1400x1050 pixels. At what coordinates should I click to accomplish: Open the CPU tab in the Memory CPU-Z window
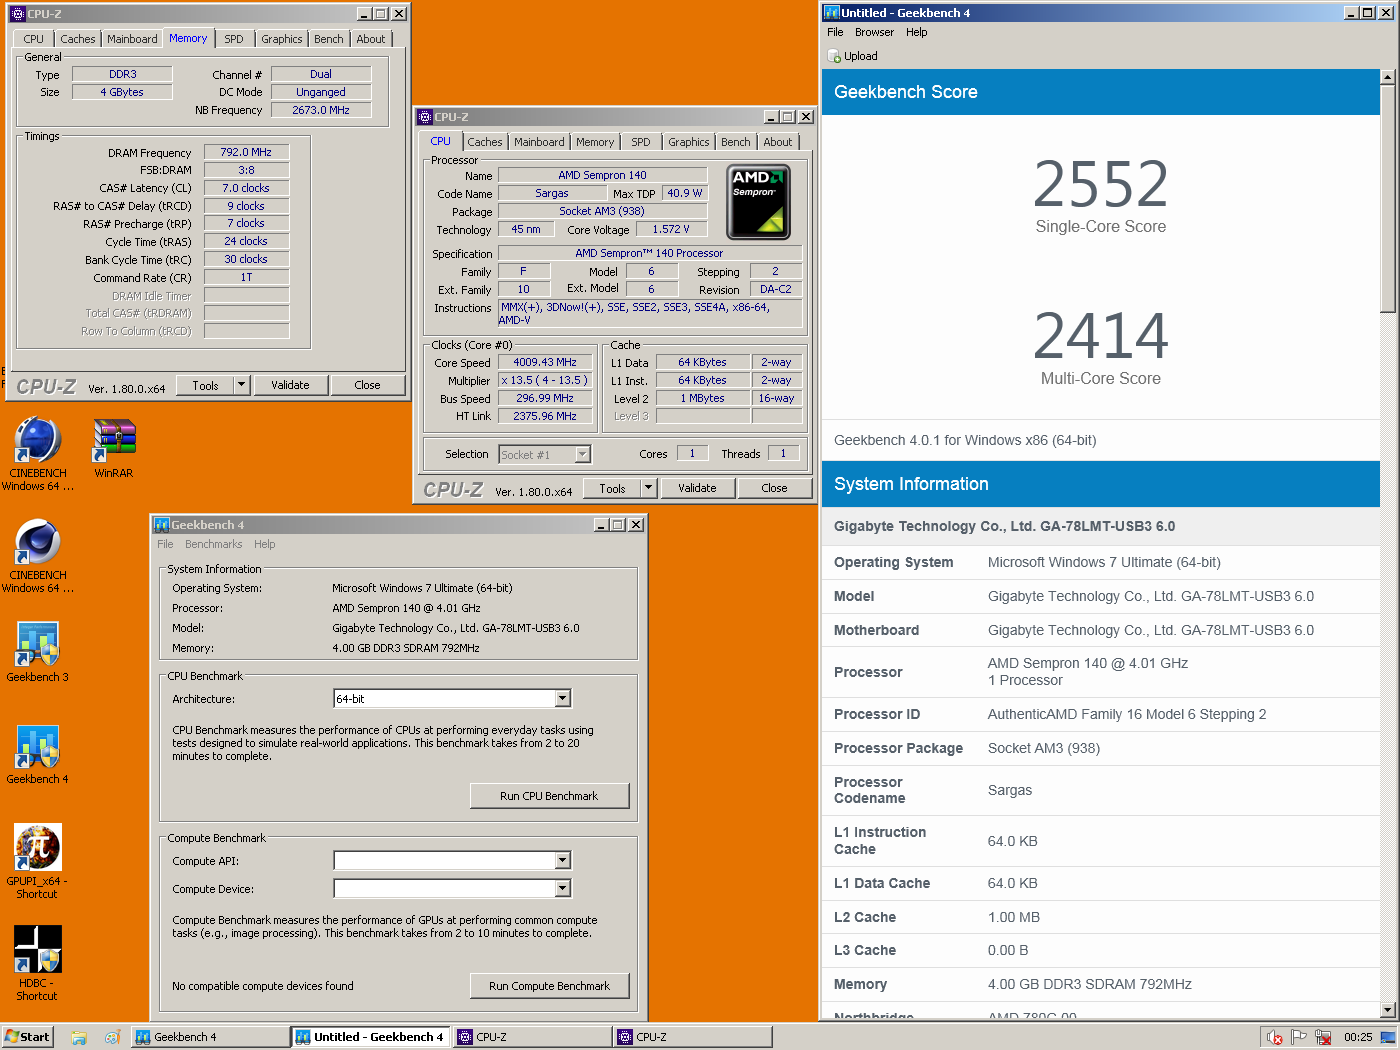pos(34,39)
